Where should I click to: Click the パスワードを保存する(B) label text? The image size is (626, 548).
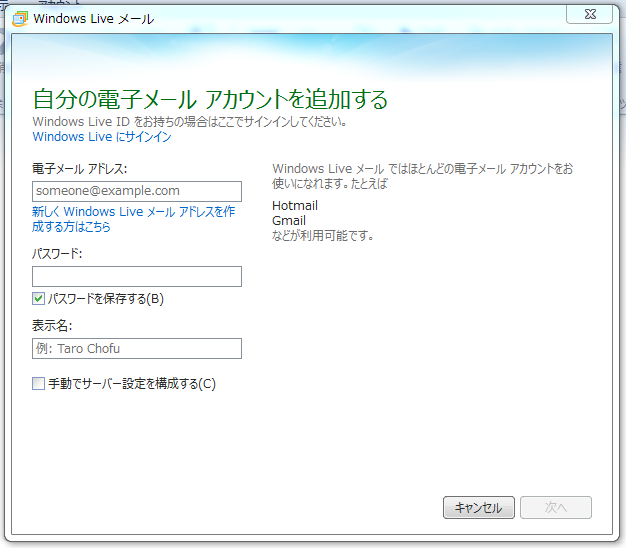coord(105,299)
